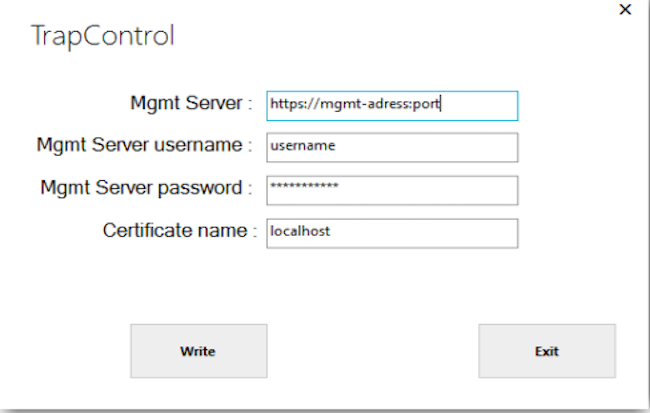Click the 'https://mgmt-adress:port' URL text

(355, 103)
